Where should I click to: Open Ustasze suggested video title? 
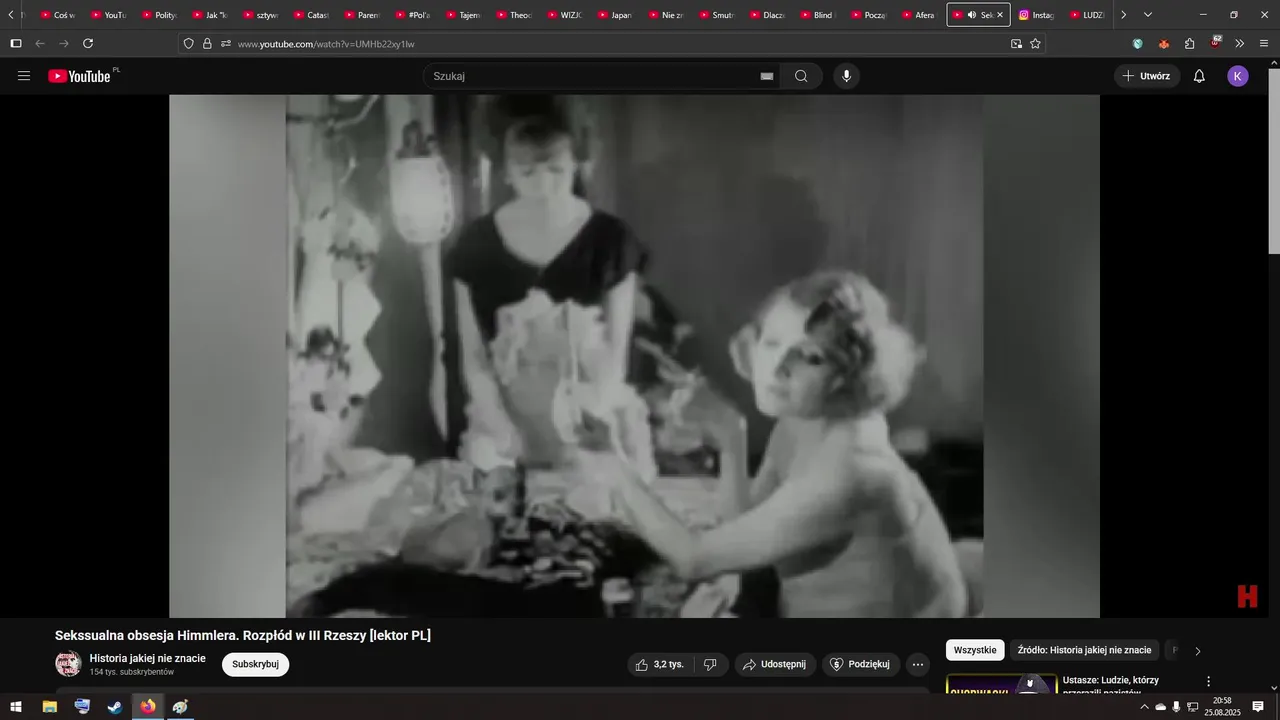(1111, 686)
